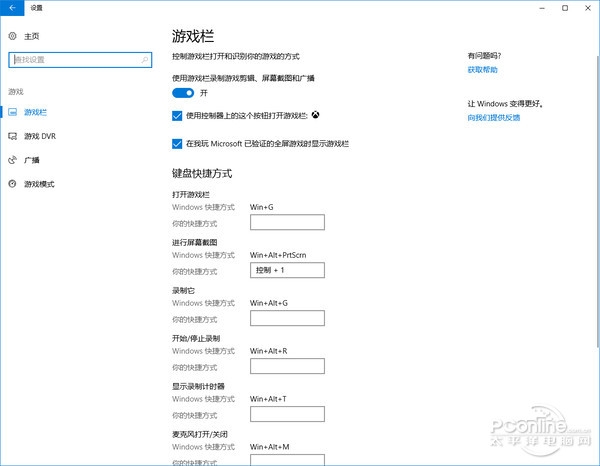
Task: Click the Win+Alt+M shortcut text
Action: [270, 447]
